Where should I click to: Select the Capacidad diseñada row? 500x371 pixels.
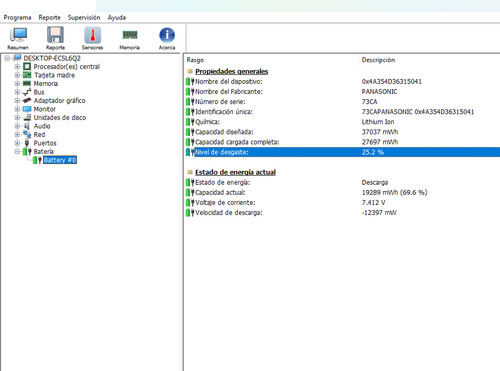pyautogui.click(x=342, y=132)
